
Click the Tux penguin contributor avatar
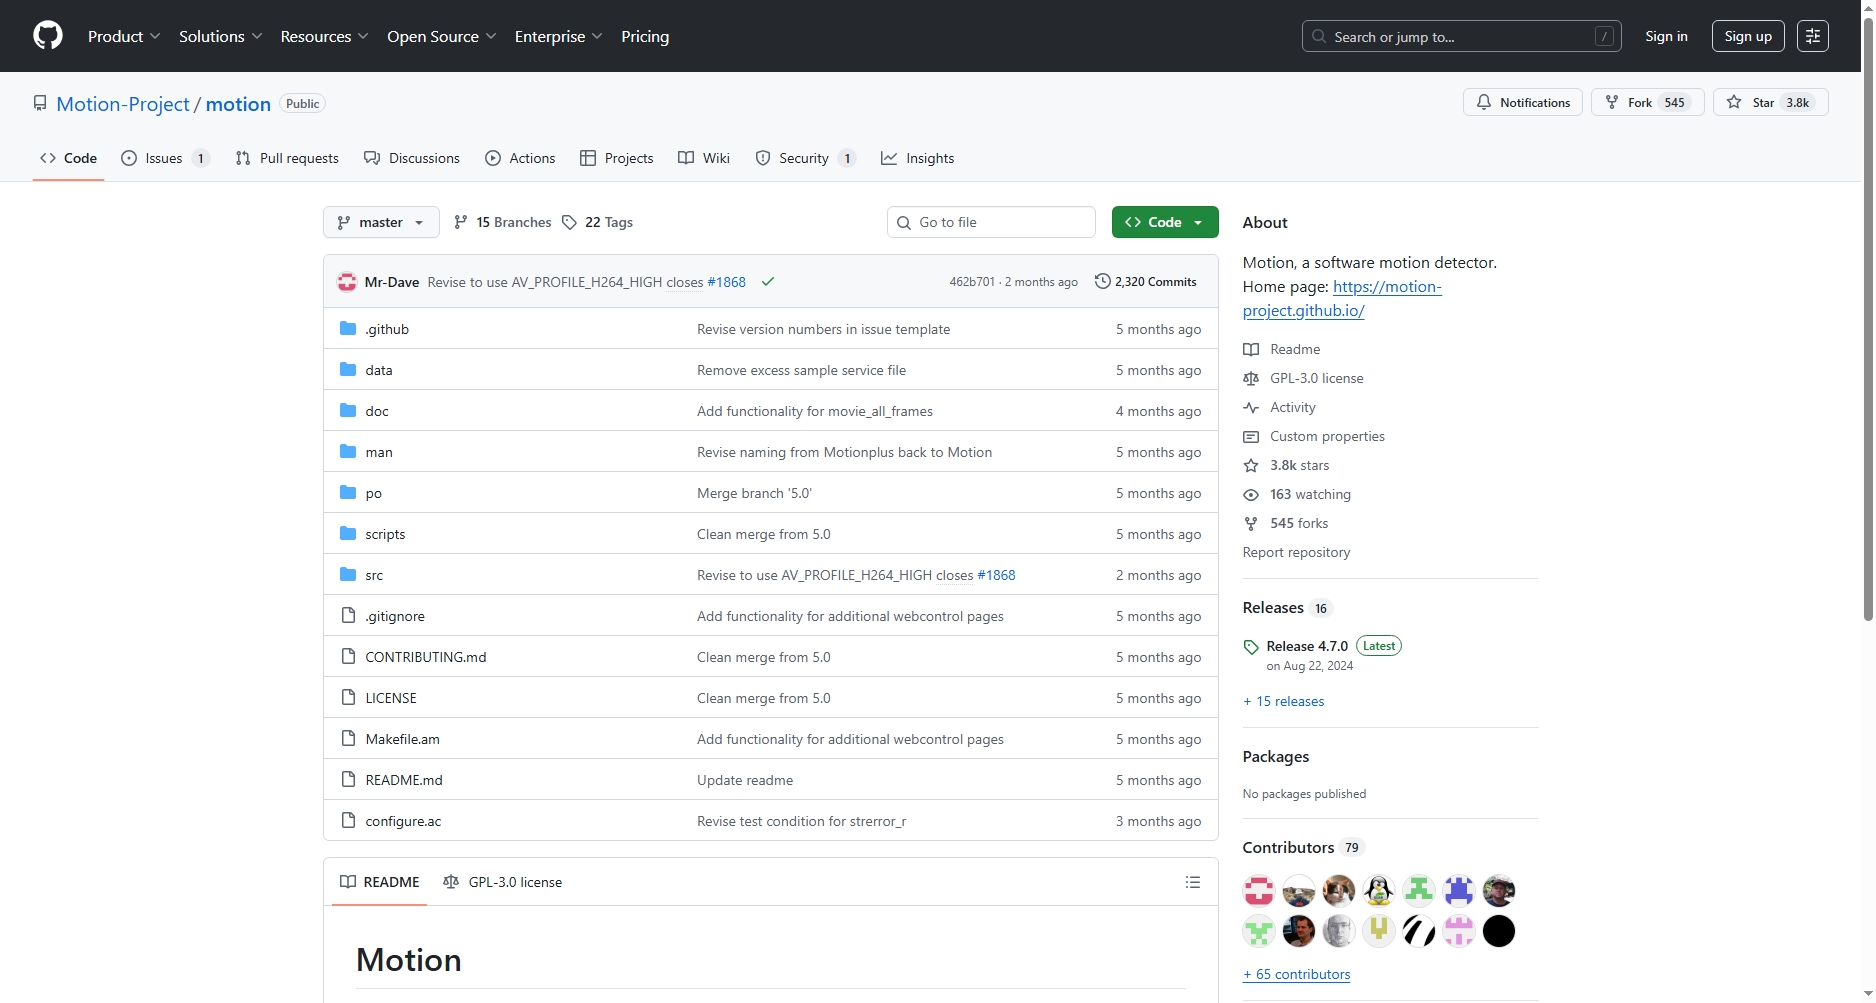click(1379, 890)
